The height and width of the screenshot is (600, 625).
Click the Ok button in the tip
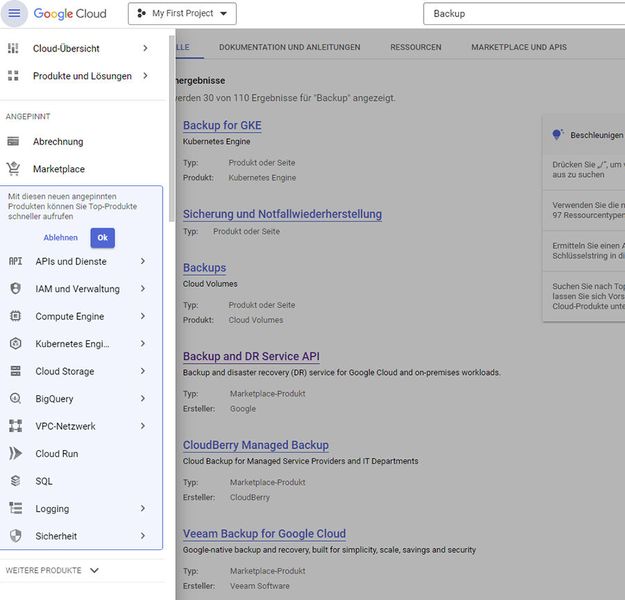click(x=102, y=238)
